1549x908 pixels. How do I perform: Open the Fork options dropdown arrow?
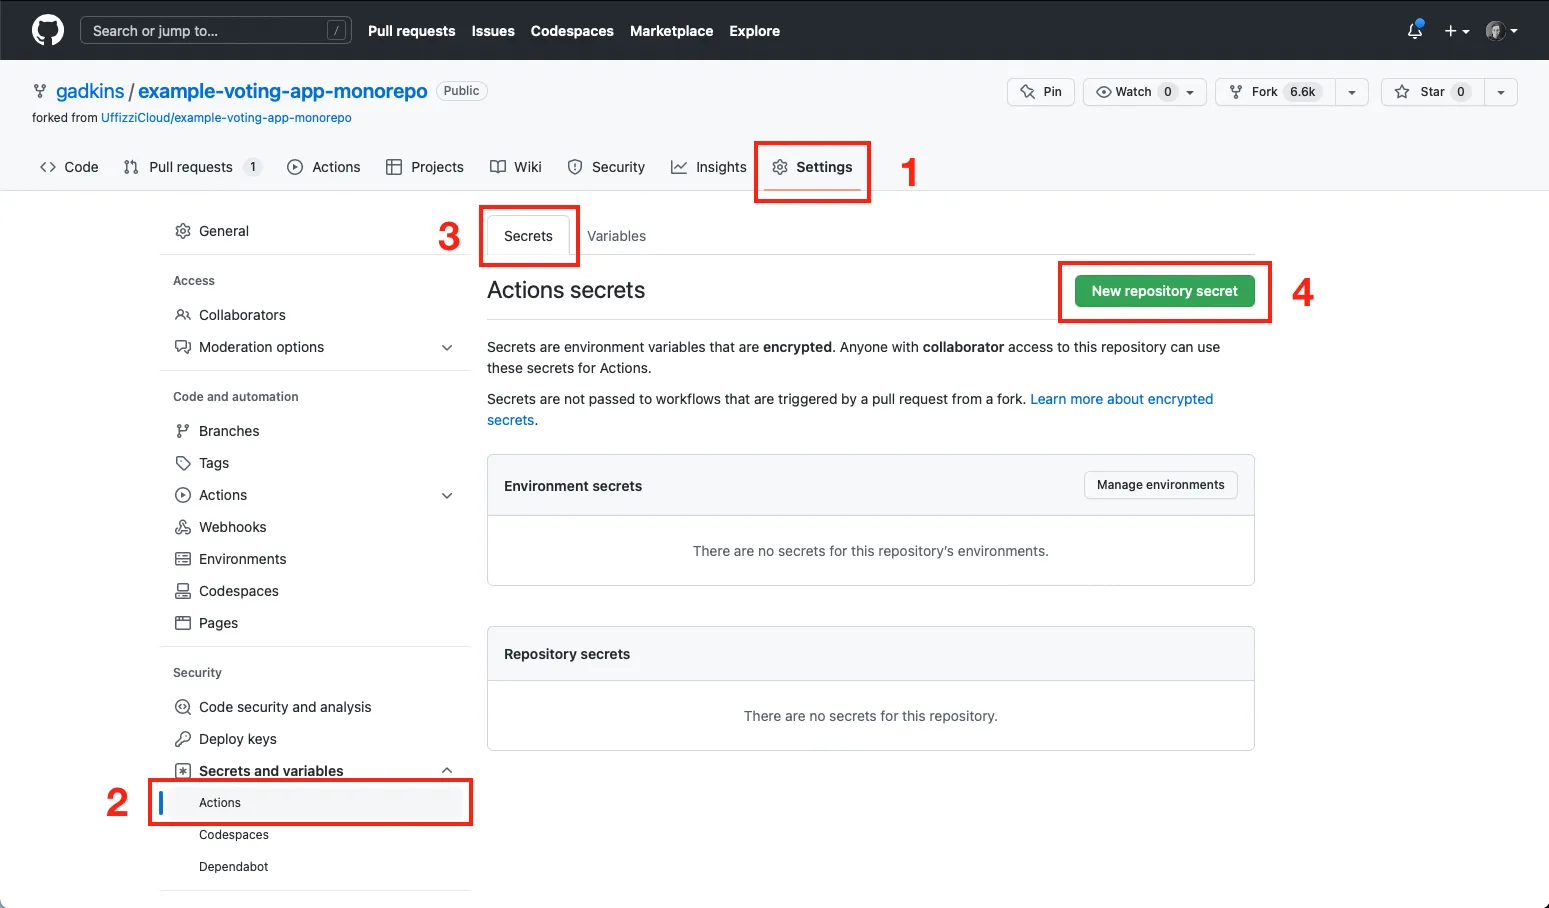1351,92
